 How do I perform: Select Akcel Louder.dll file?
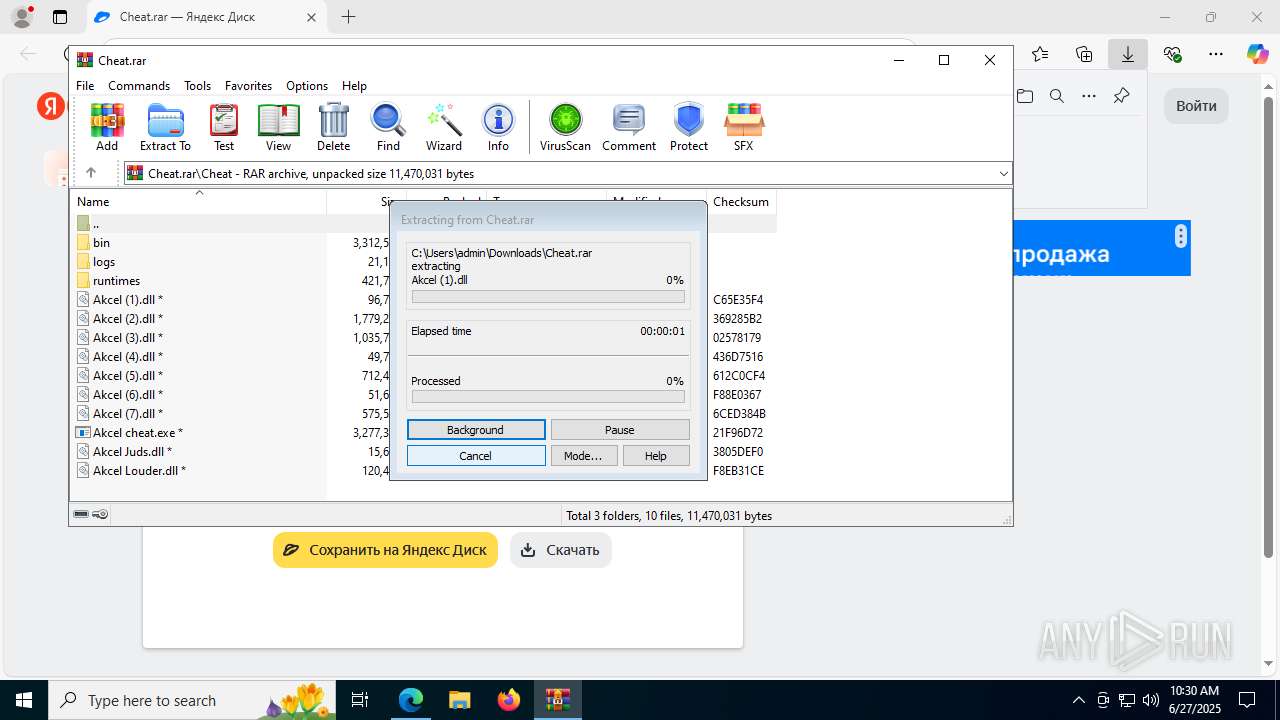[139, 471]
